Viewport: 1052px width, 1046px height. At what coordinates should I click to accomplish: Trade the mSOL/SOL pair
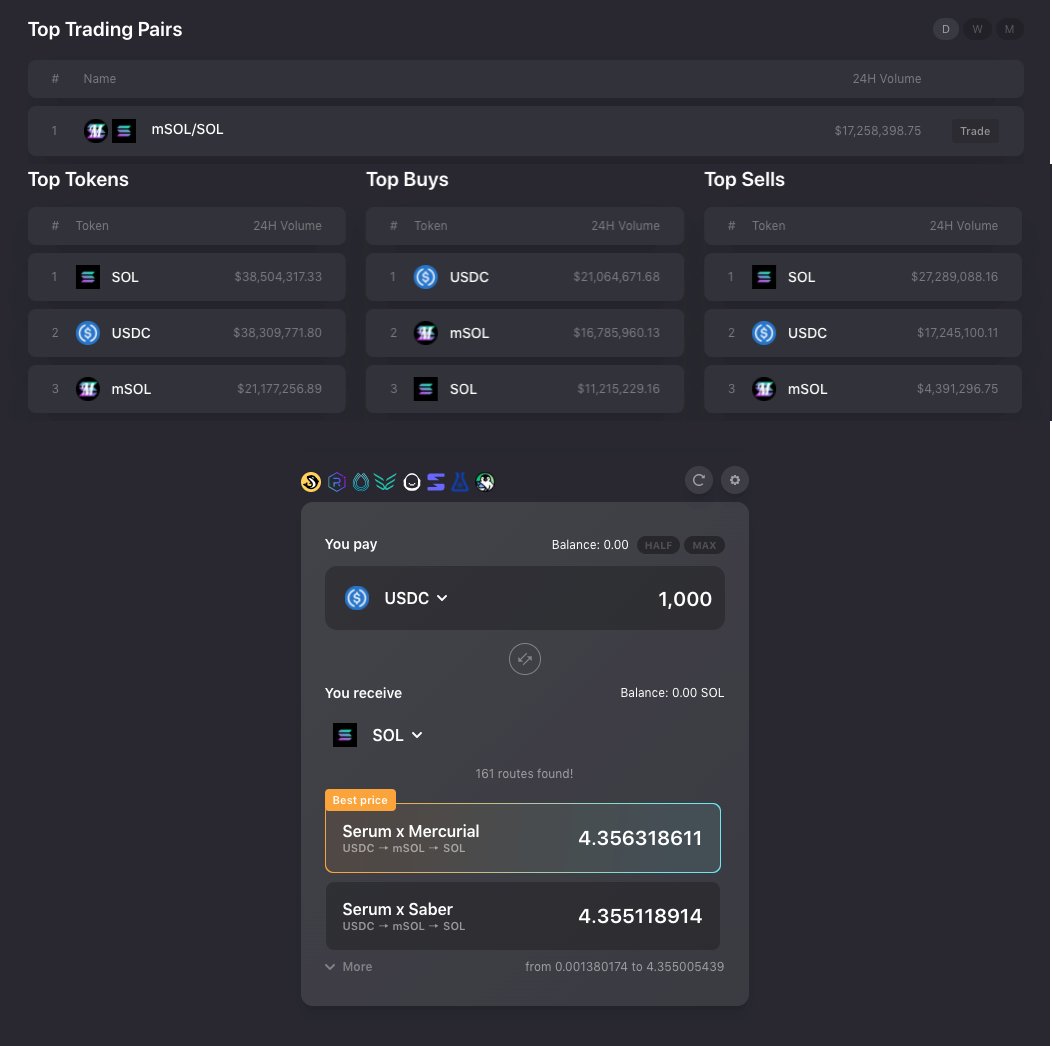point(975,131)
